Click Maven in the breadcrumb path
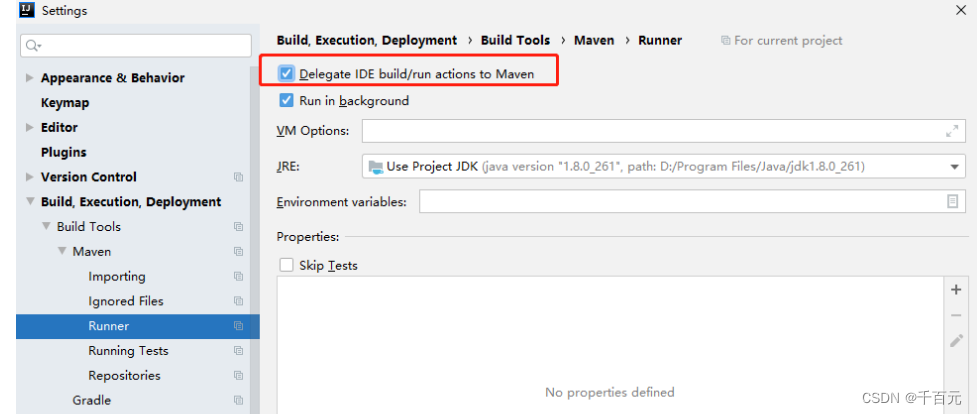The image size is (977, 414). click(594, 41)
